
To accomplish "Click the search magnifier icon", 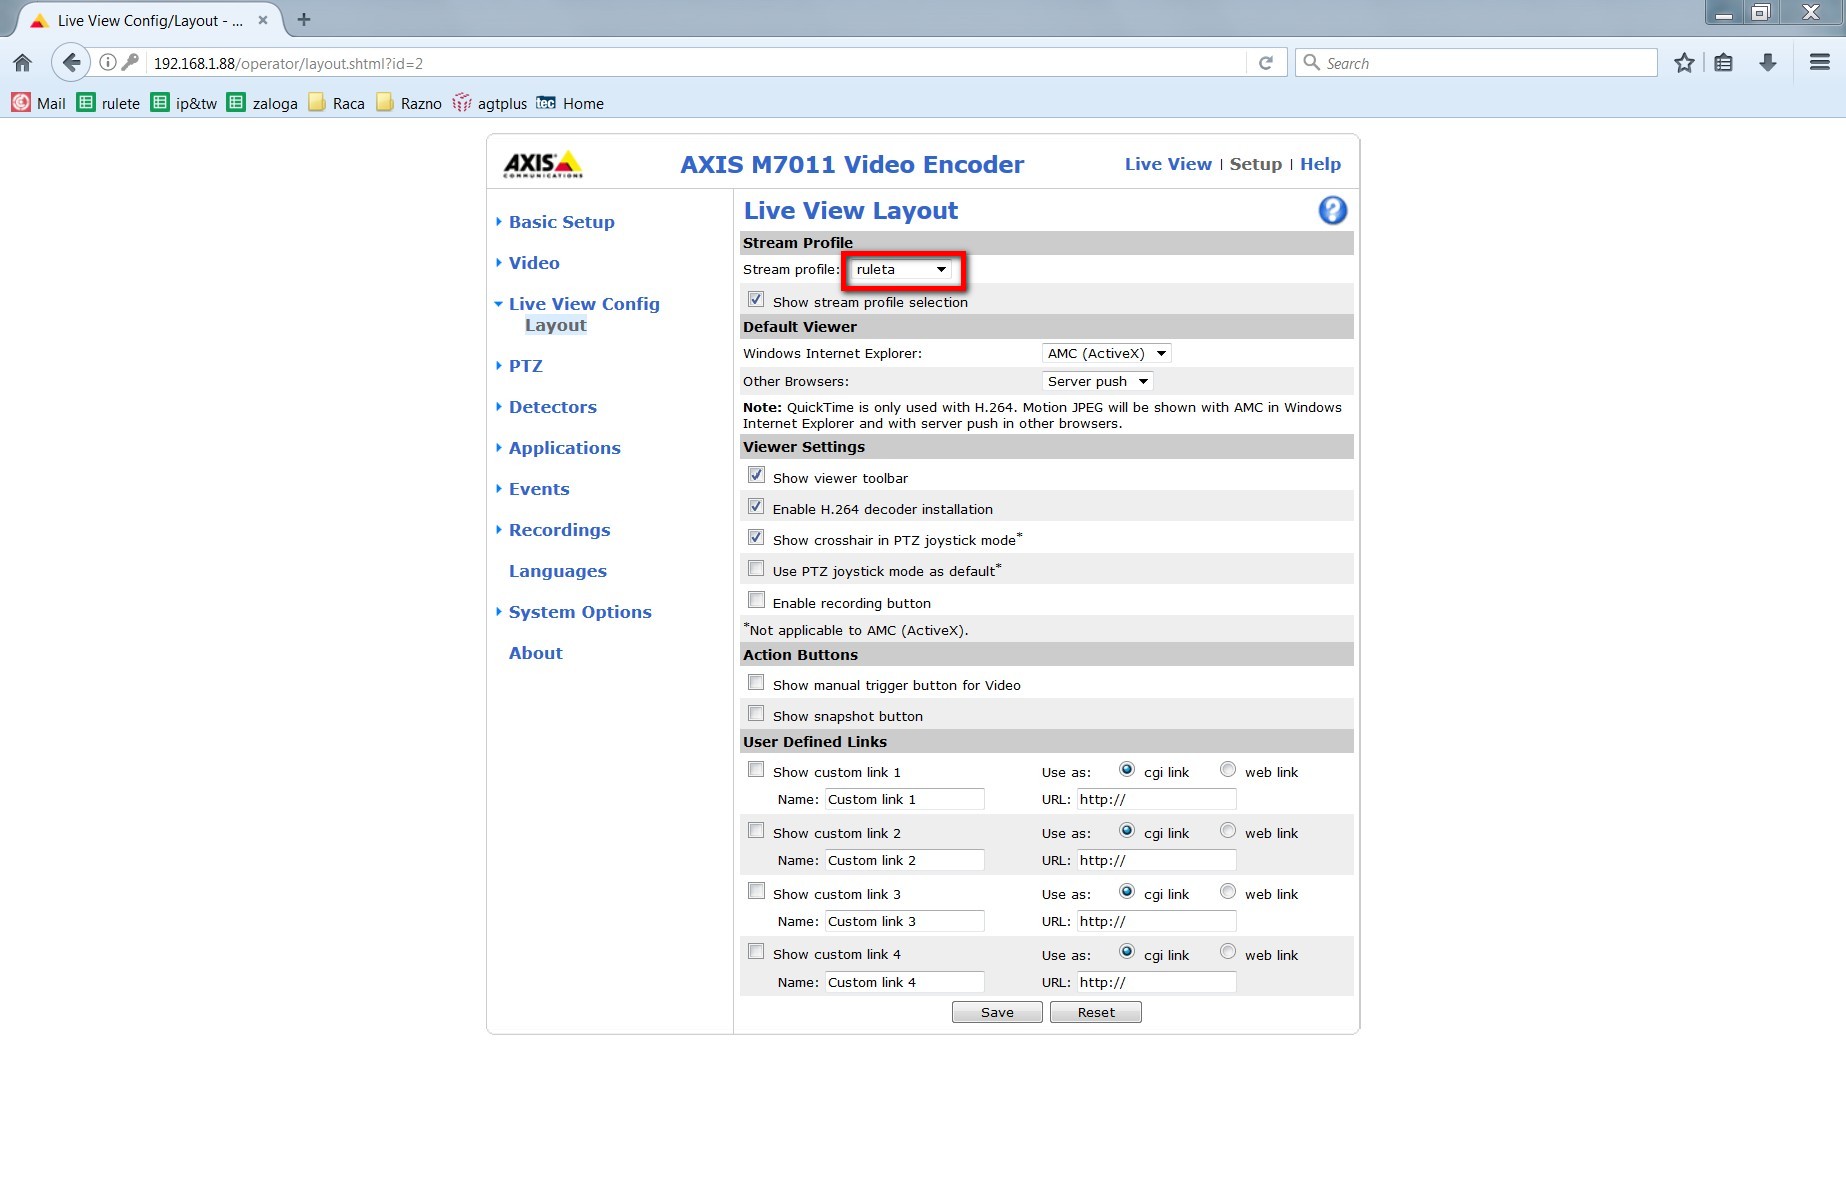I will (x=1311, y=63).
